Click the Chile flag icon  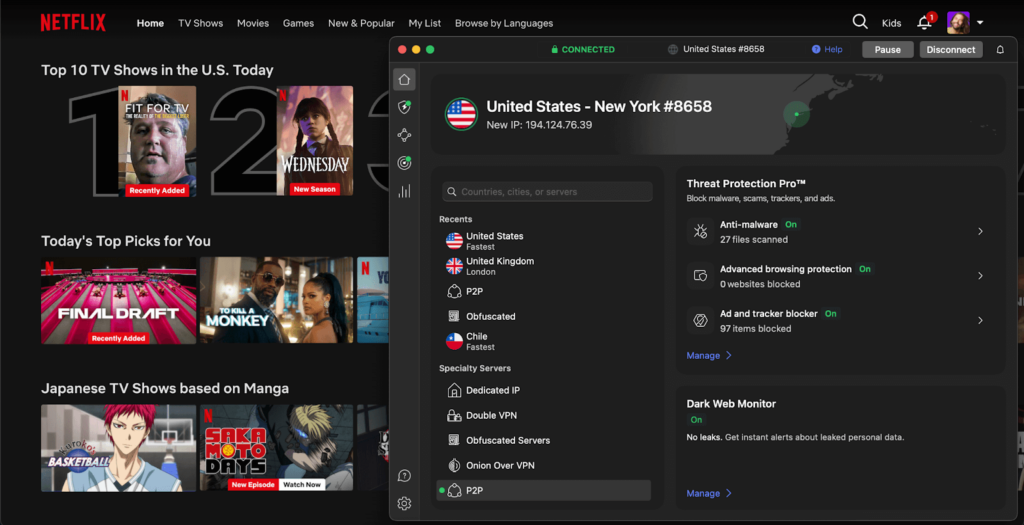click(455, 341)
